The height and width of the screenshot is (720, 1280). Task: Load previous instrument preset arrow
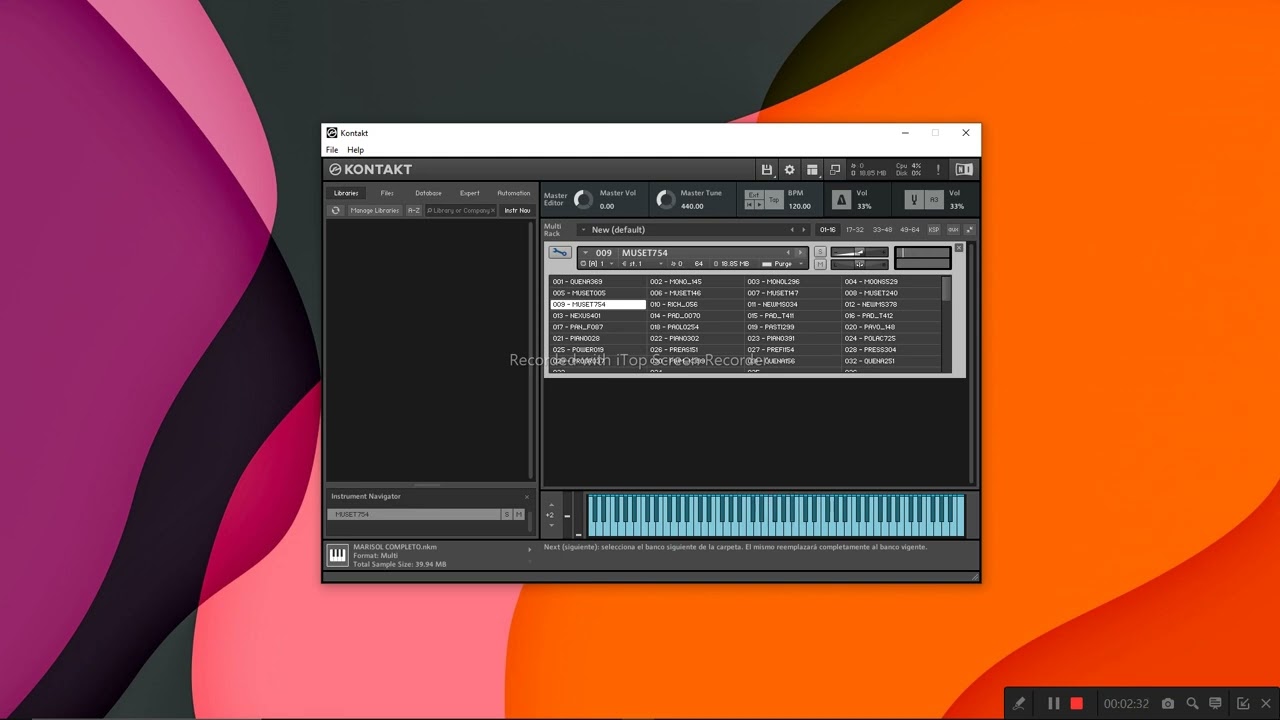pos(788,253)
